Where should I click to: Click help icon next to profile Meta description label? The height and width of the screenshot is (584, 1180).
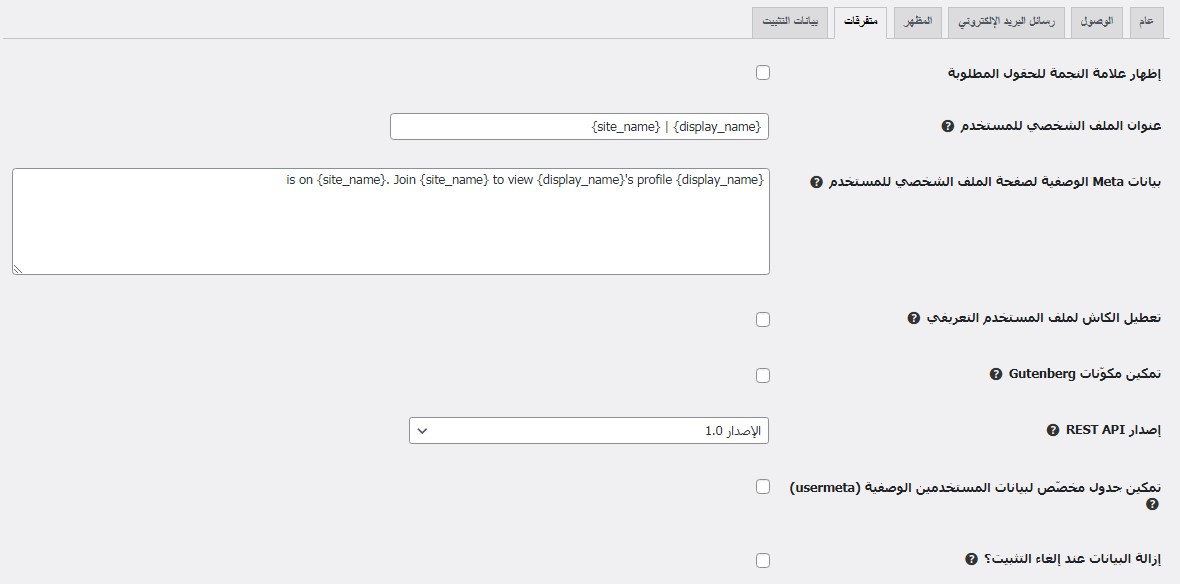coord(816,182)
